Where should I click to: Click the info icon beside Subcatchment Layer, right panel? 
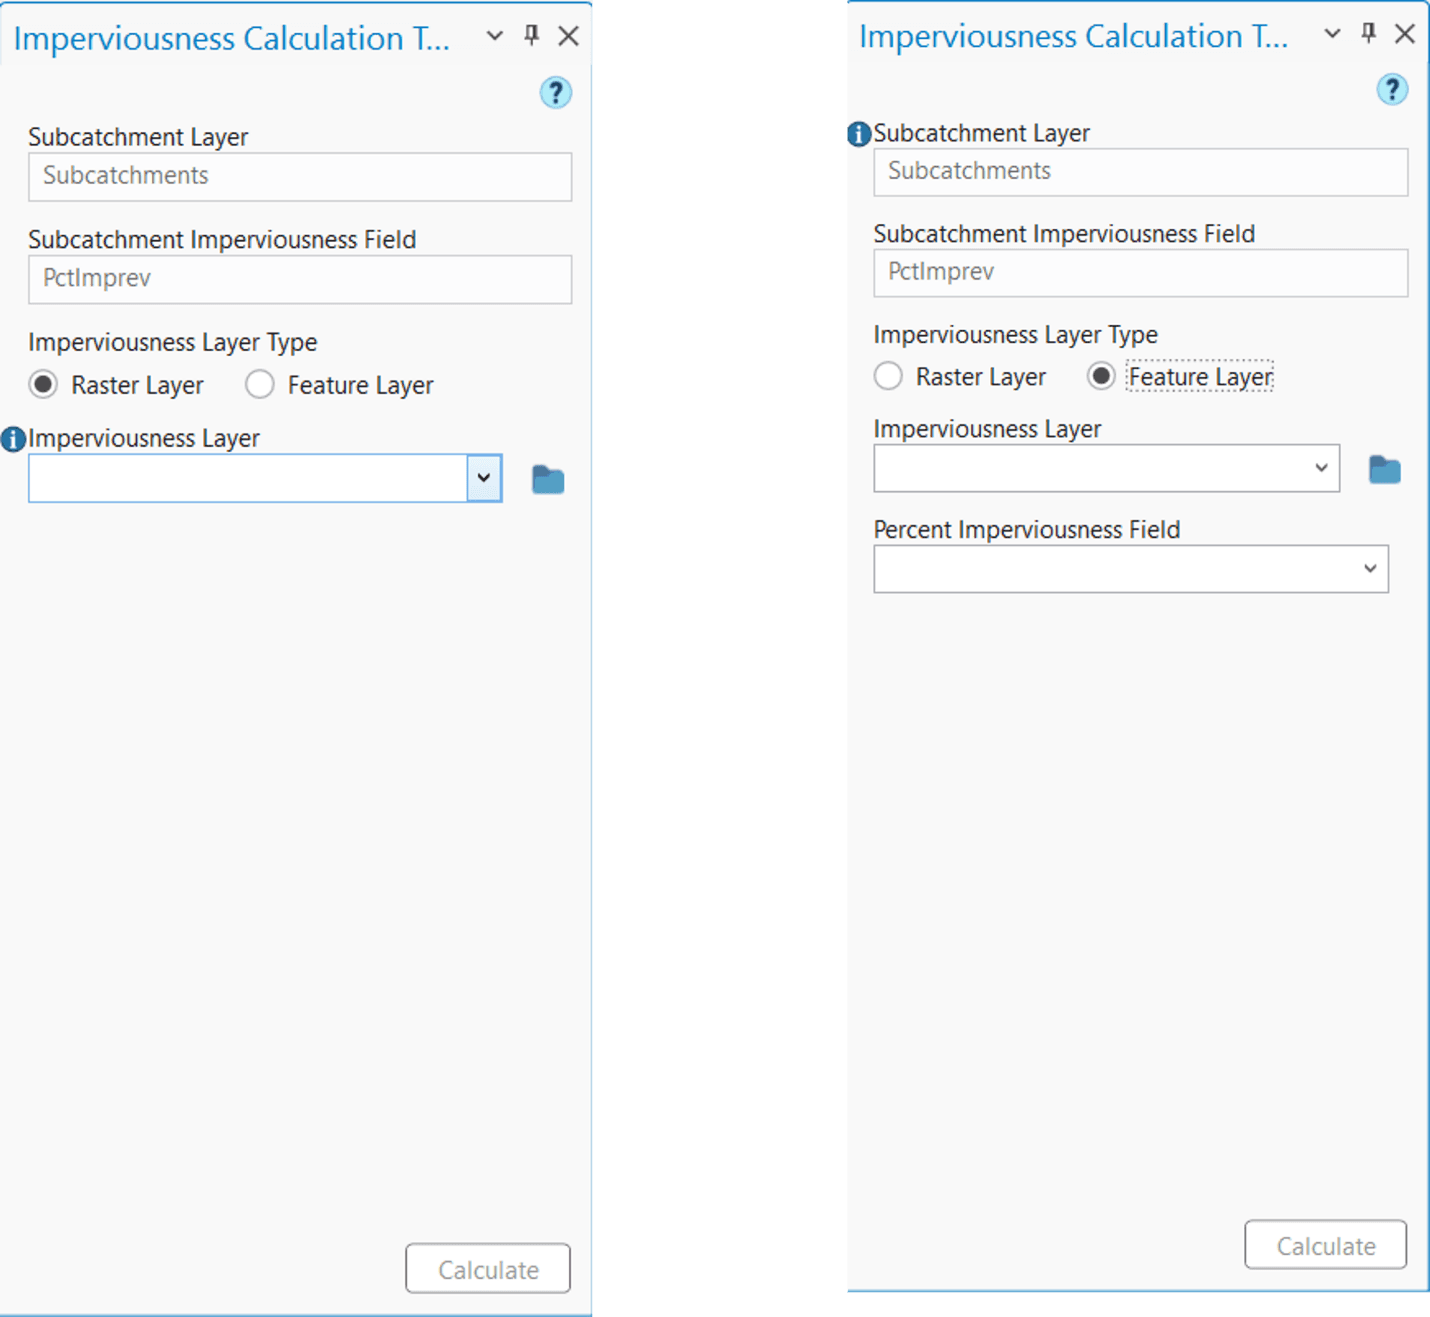click(x=858, y=133)
